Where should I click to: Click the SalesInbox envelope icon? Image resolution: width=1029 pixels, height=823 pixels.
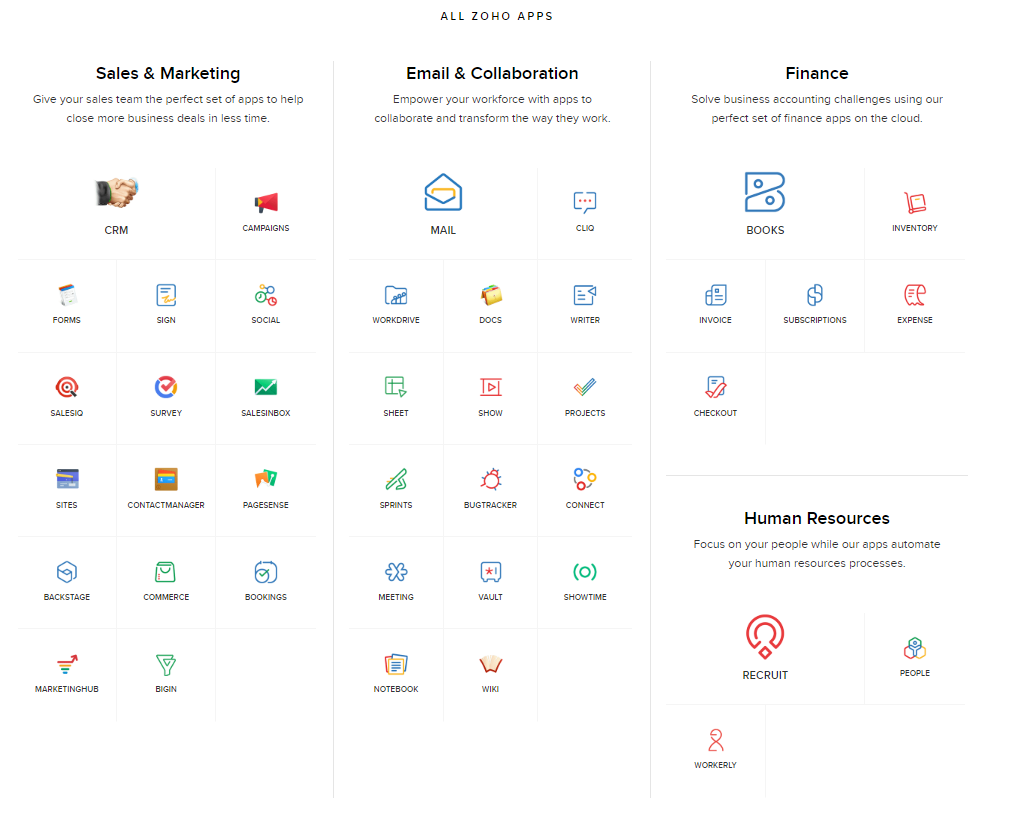[x=266, y=387]
